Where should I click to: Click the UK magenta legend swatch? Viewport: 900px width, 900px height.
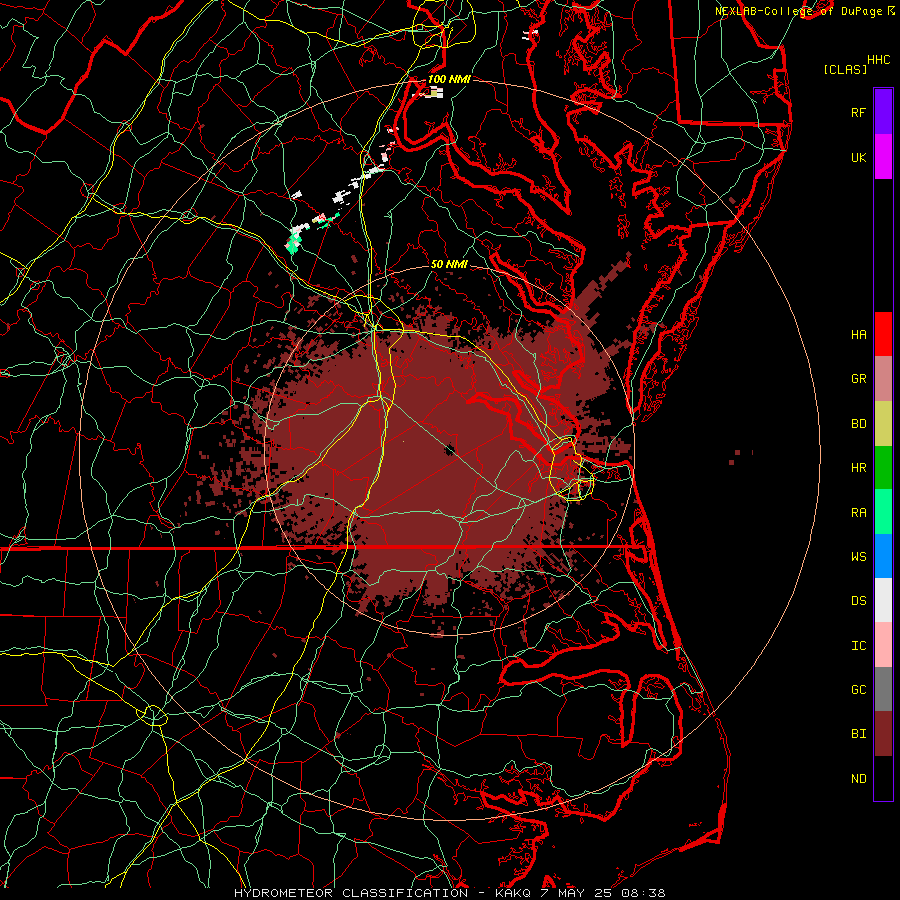[x=883, y=157]
